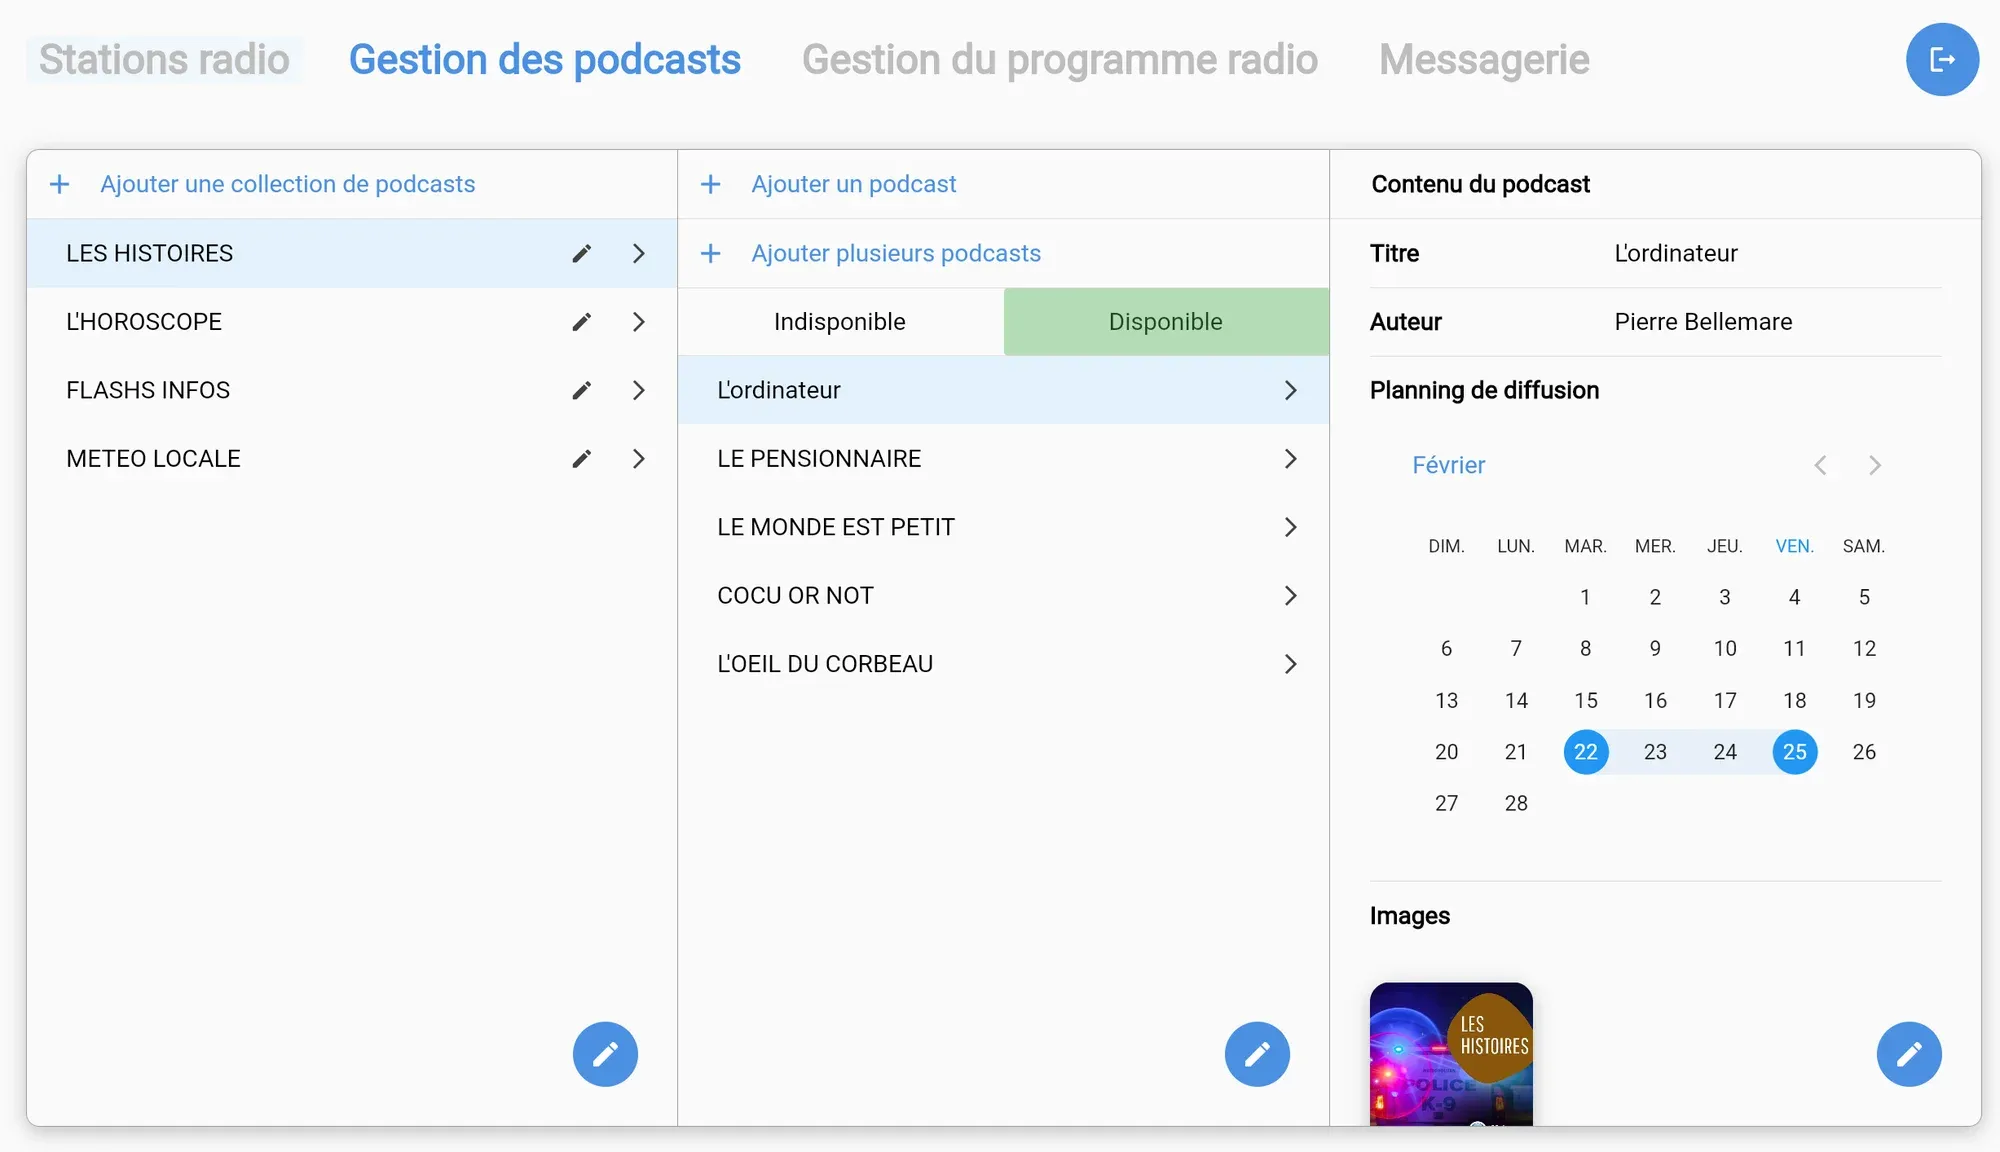Select calendar day 28

pyautogui.click(x=1516, y=804)
